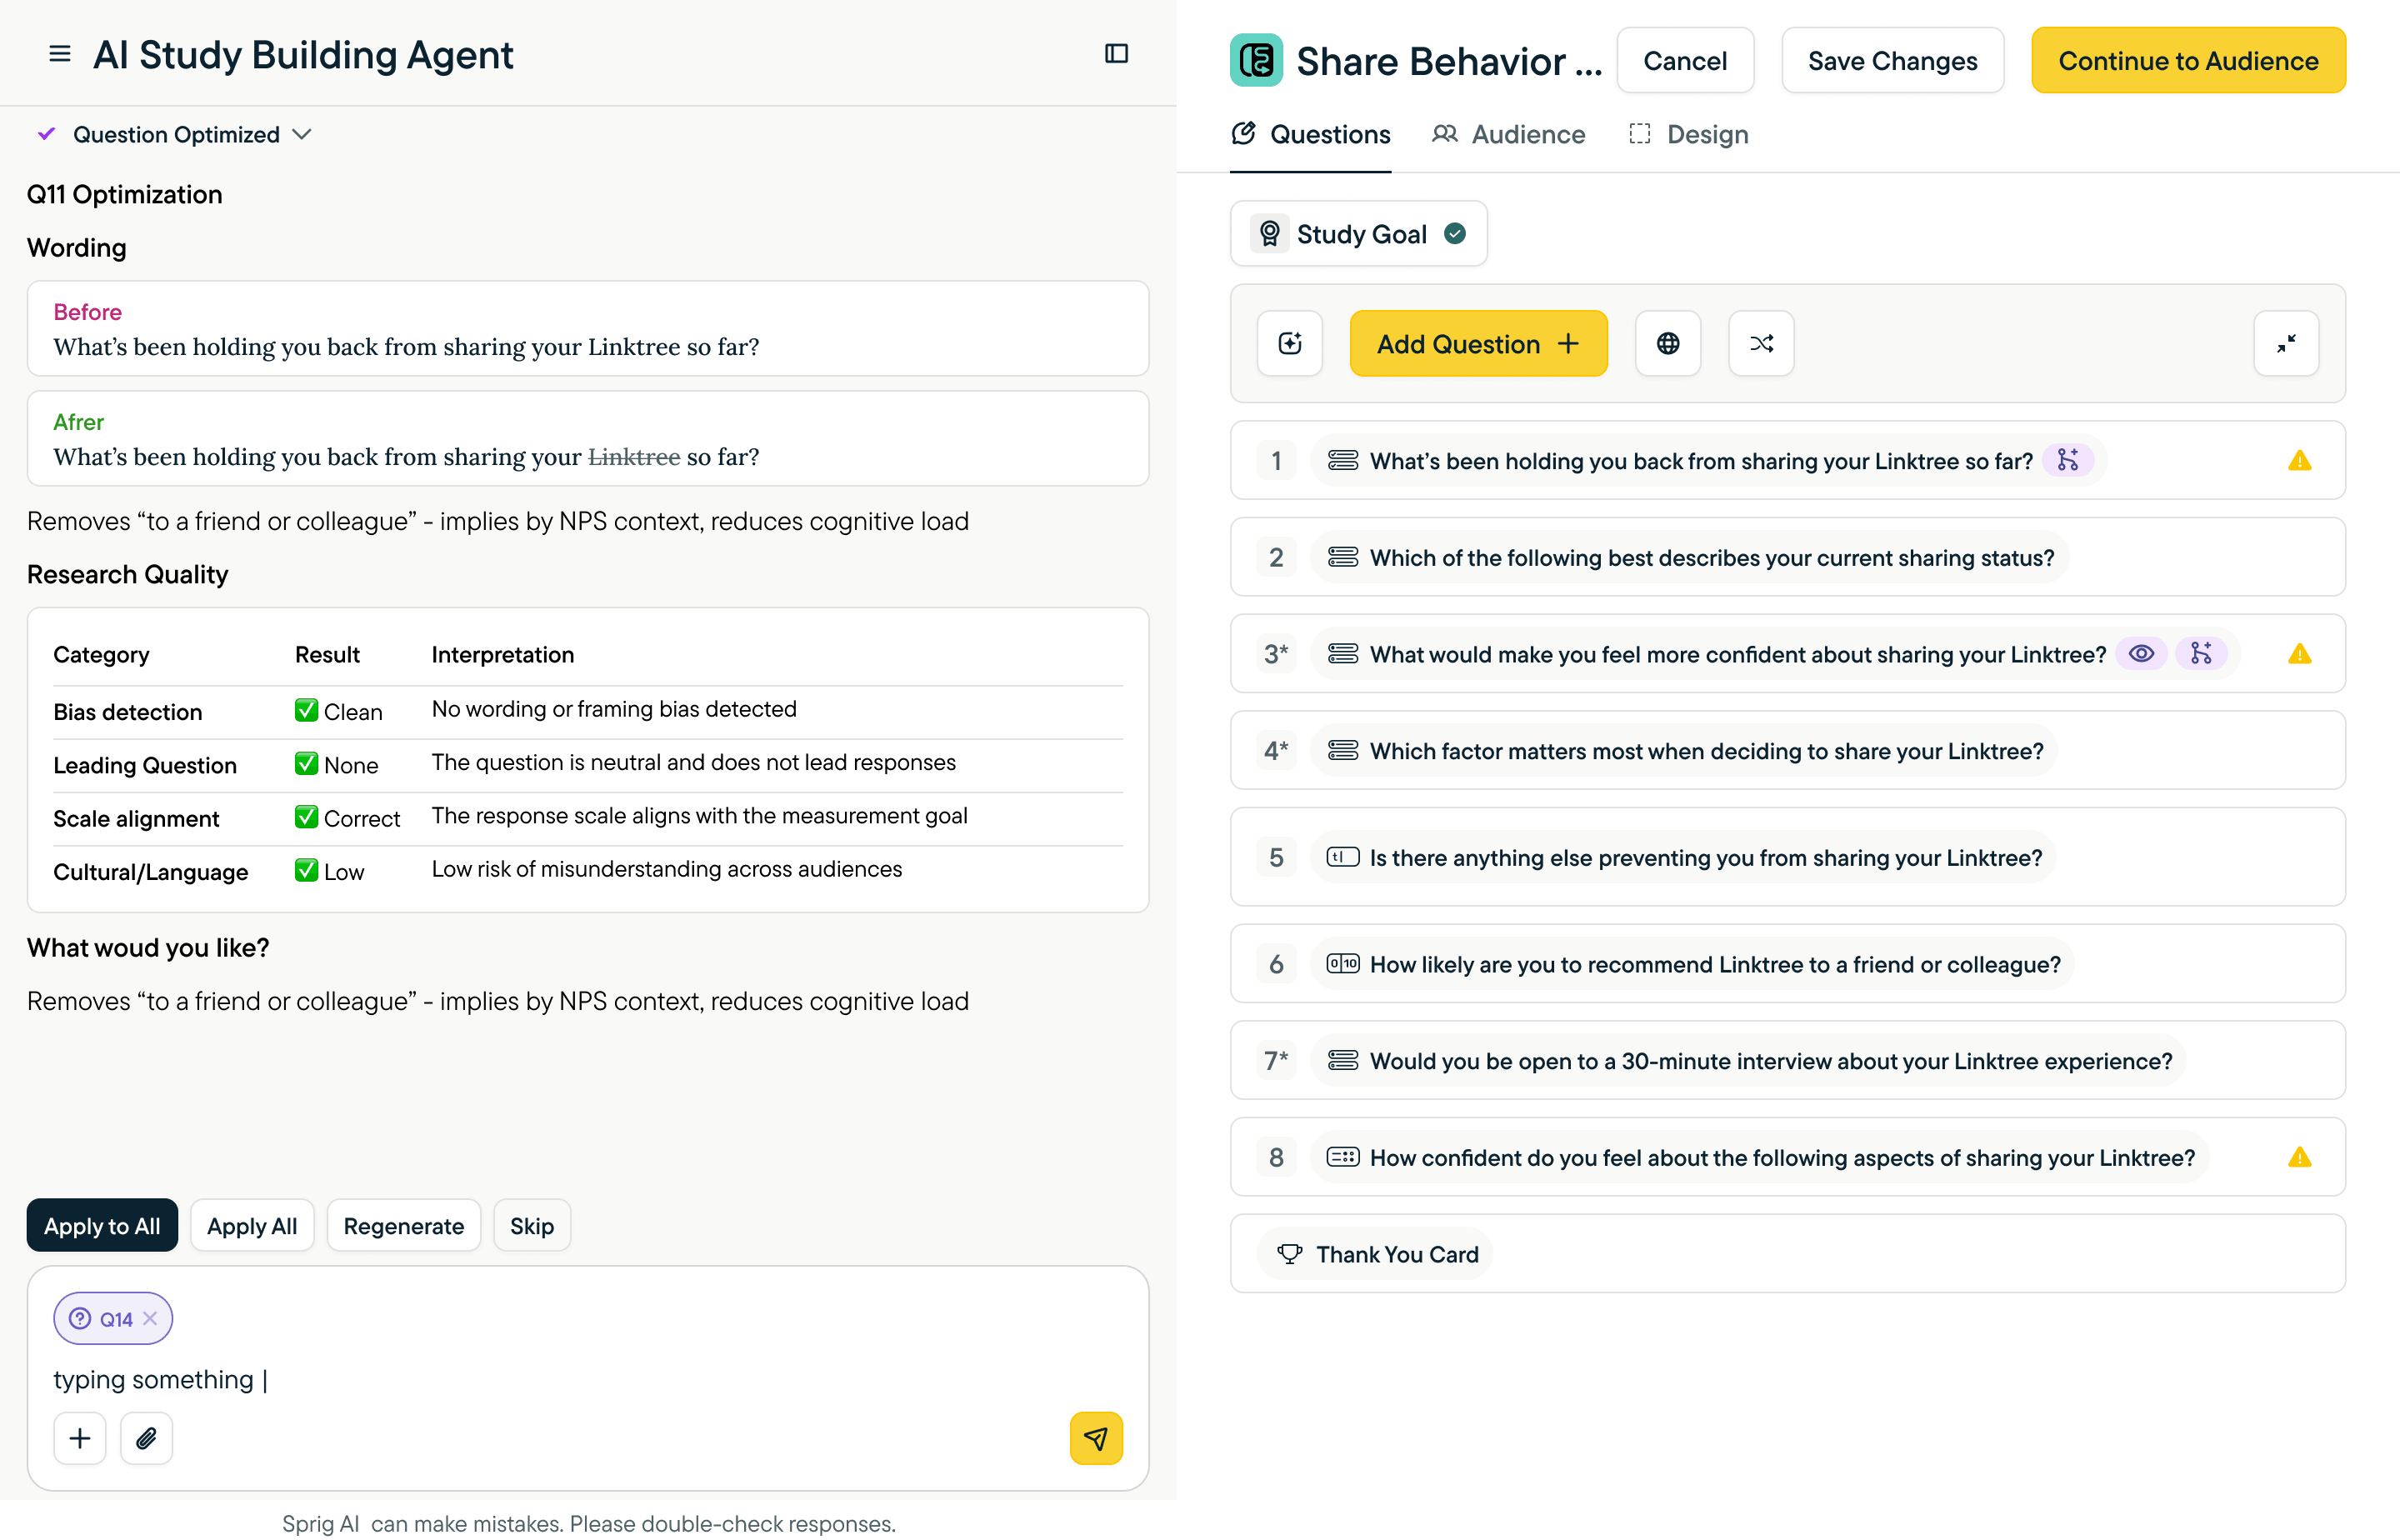This screenshot has height=1540, width=2400.
Task: Click the branching logic icon on question 1
Action: pyautogui.click(x=2068, y=460)
